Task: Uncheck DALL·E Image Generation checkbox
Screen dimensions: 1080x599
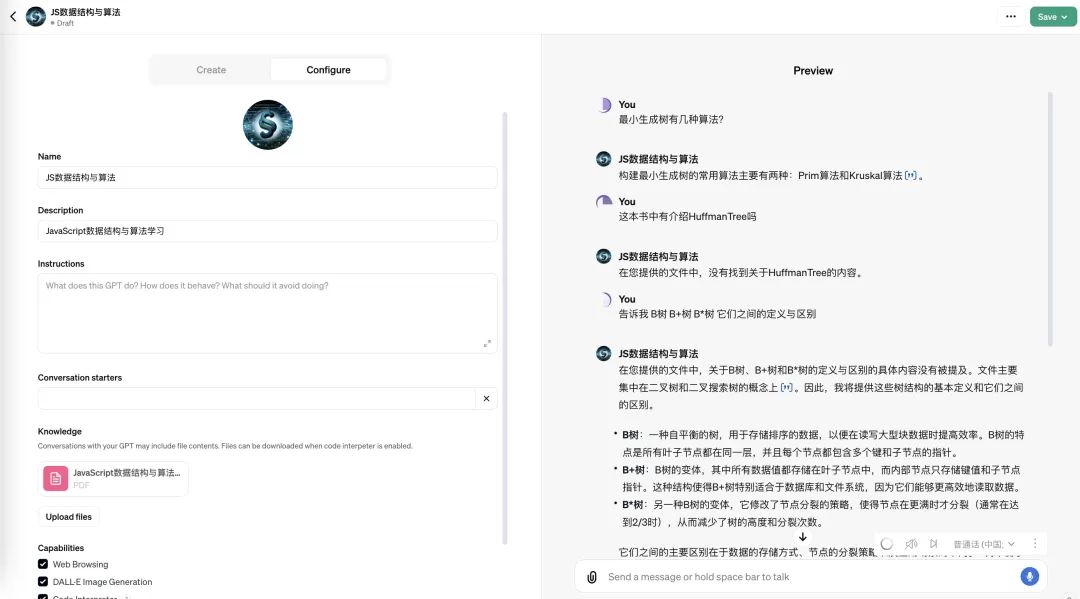Action: [x=43, y=581]
